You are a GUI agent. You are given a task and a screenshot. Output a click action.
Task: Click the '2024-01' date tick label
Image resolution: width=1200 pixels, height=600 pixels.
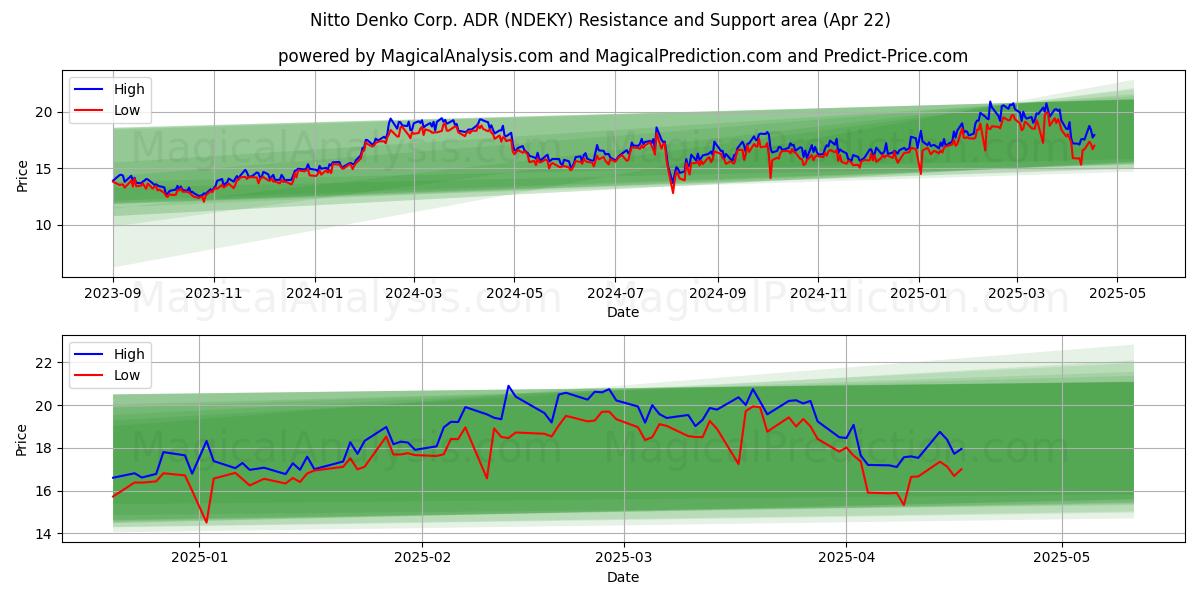(315, 293)
